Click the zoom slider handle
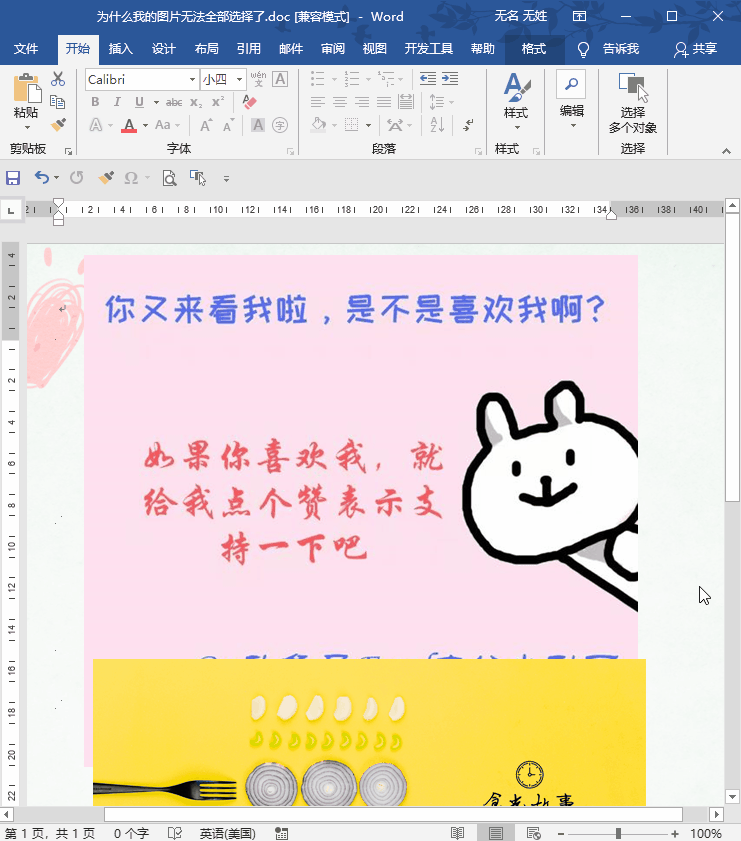Screen dimensions: 741x841 [618, 833]
